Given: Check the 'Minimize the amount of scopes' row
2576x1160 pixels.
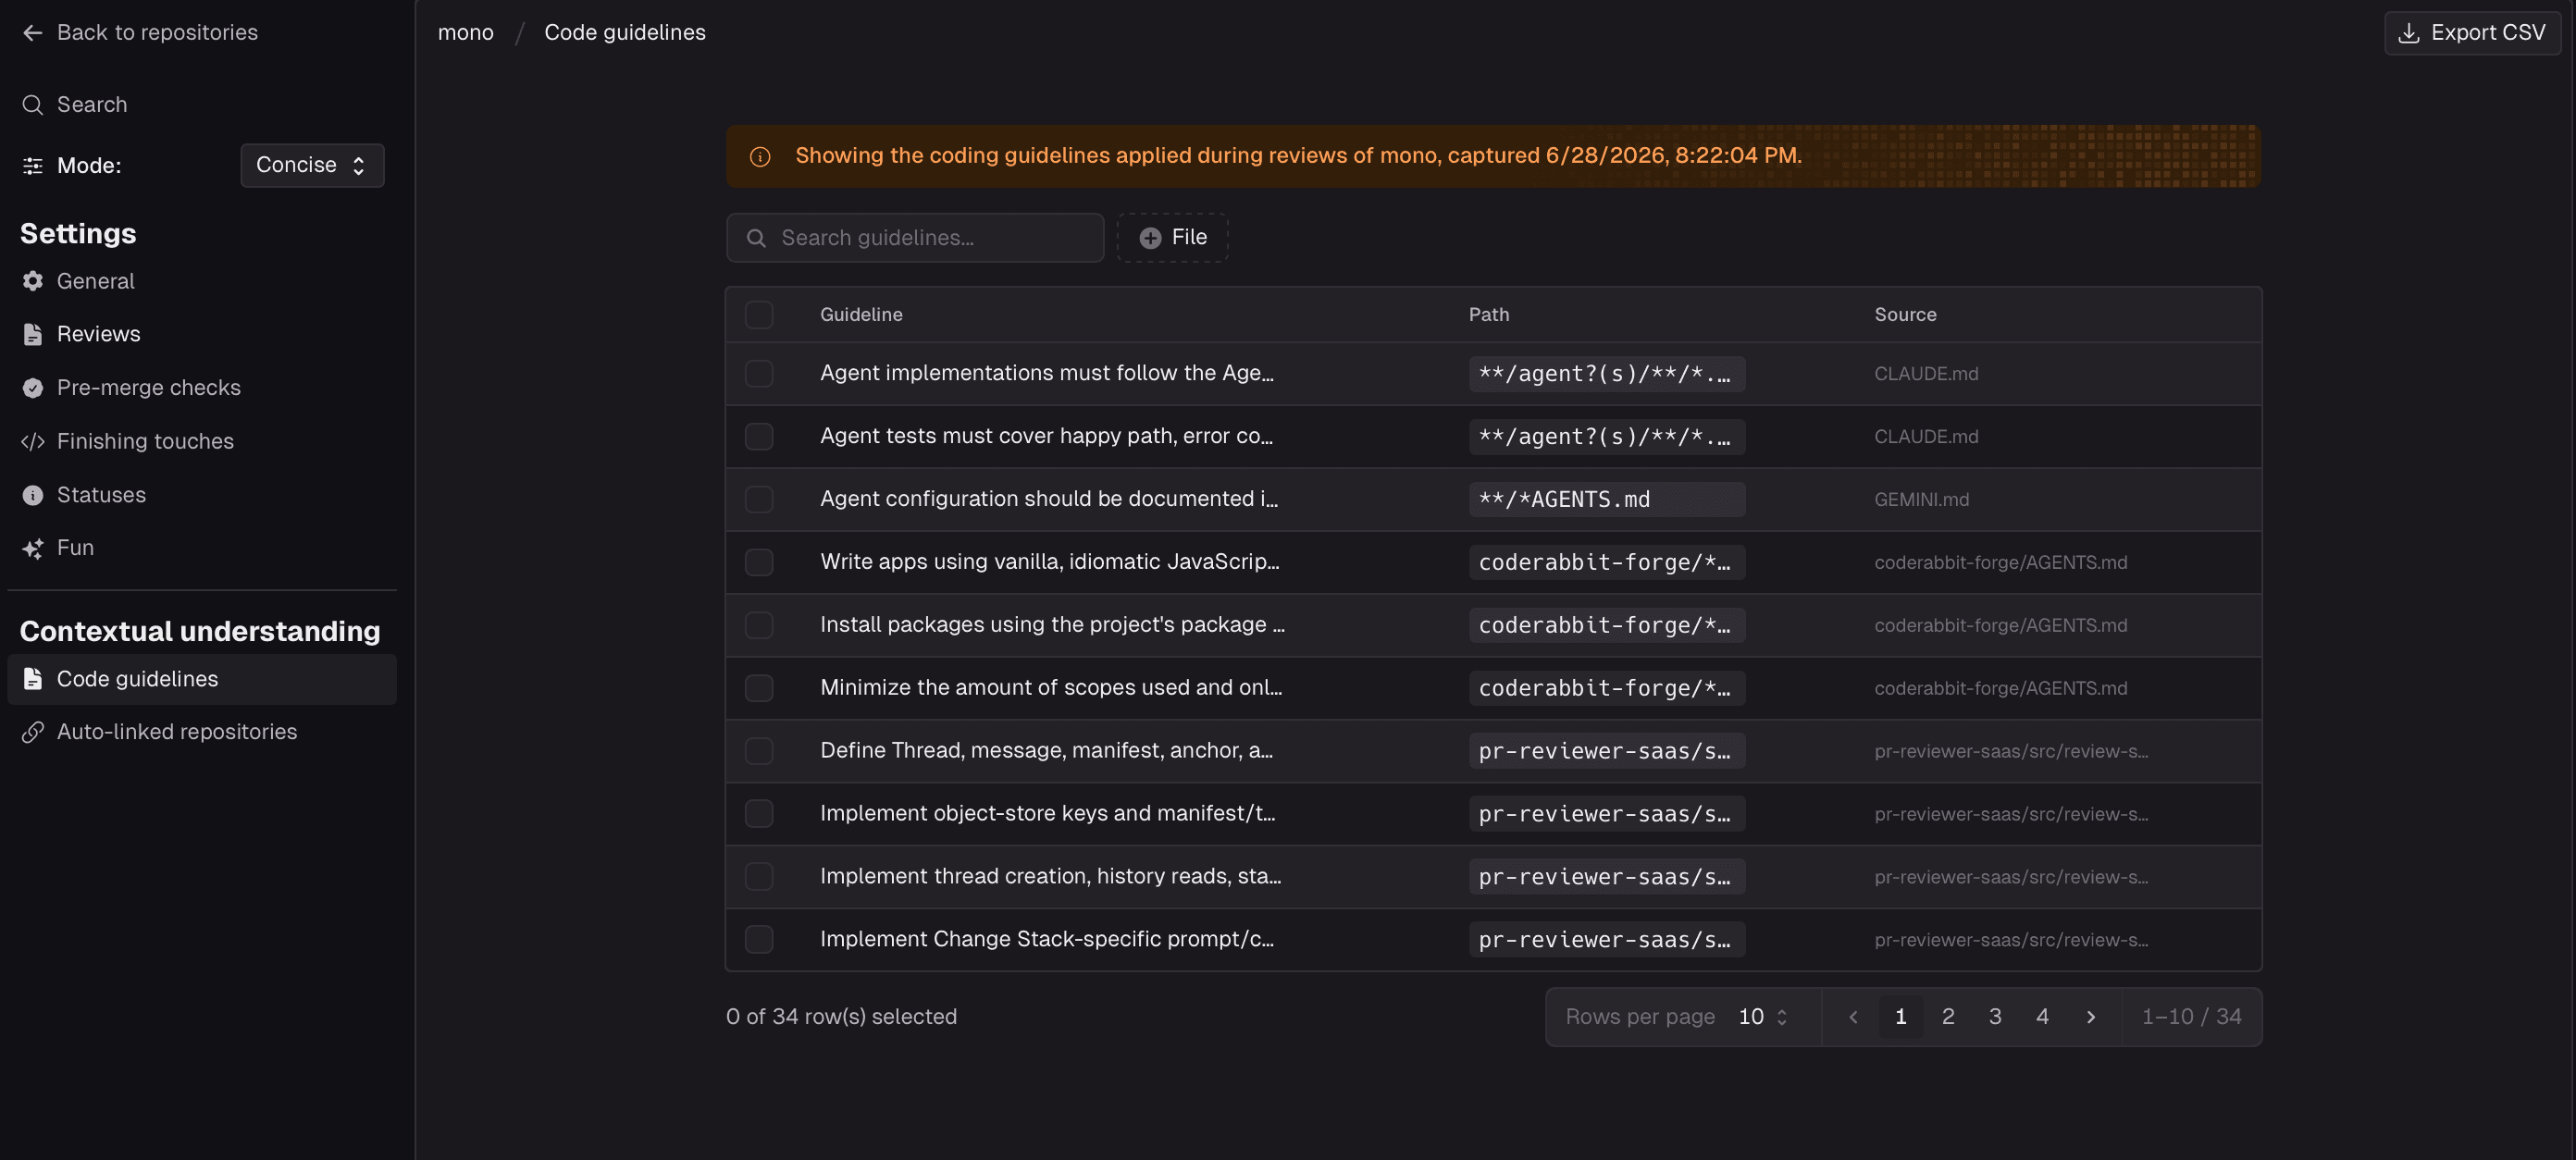Looking at the screenshot, I should [x=759, y=689].
